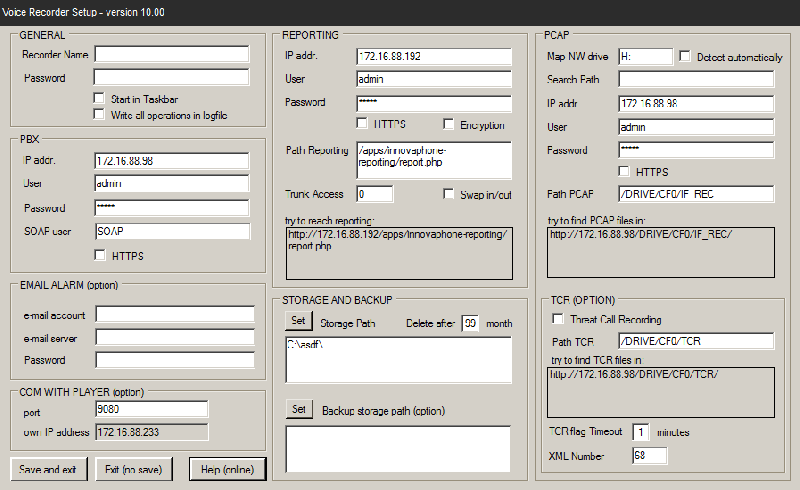Click the Backup storage path box
Image resolution: width=800 pixels, height=490 pixels.
pyautogui.click(x=398, y=449)
